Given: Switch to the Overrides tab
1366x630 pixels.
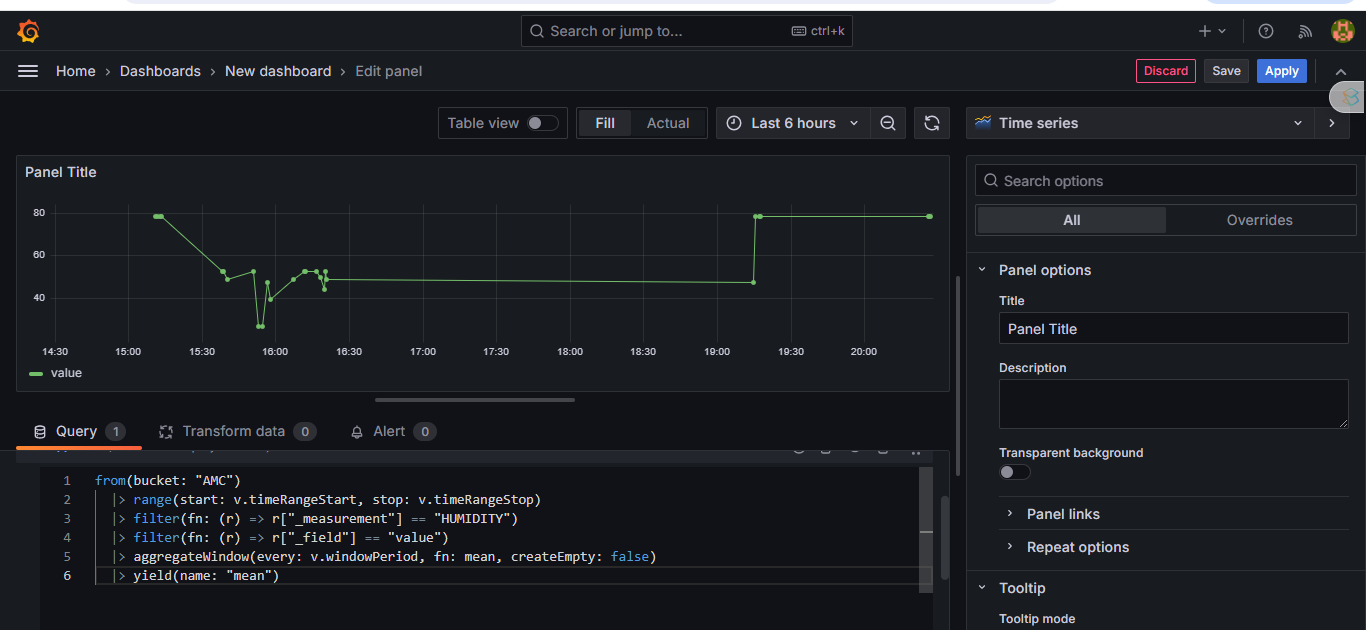Looking at the screenshot, I should click(1259, 220).
